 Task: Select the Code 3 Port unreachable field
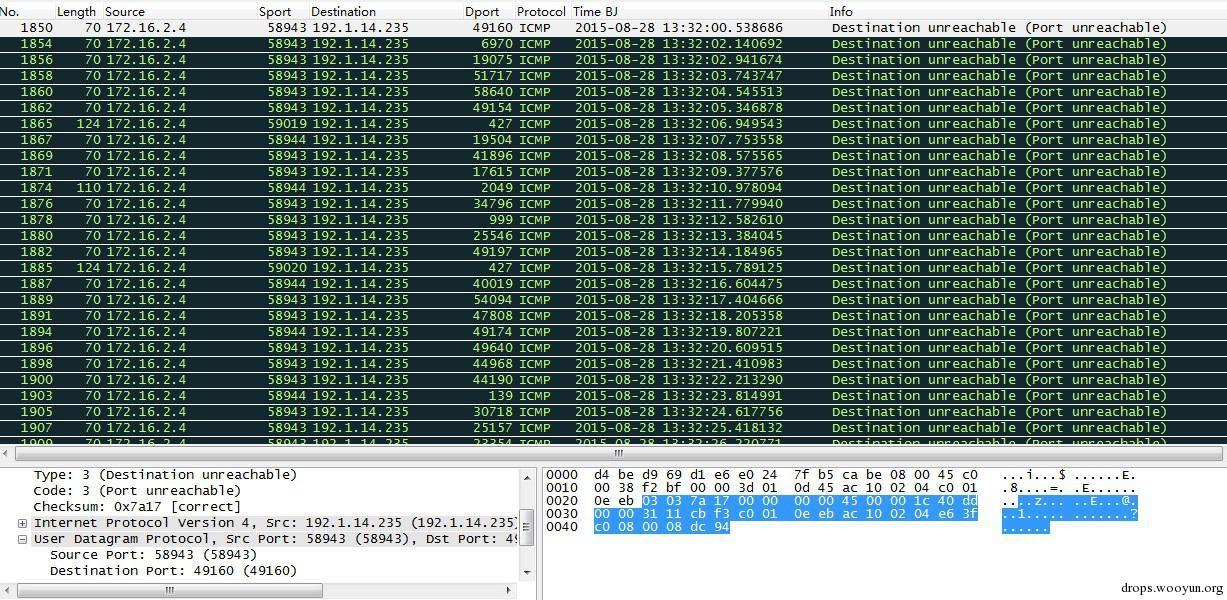[137, 491]
